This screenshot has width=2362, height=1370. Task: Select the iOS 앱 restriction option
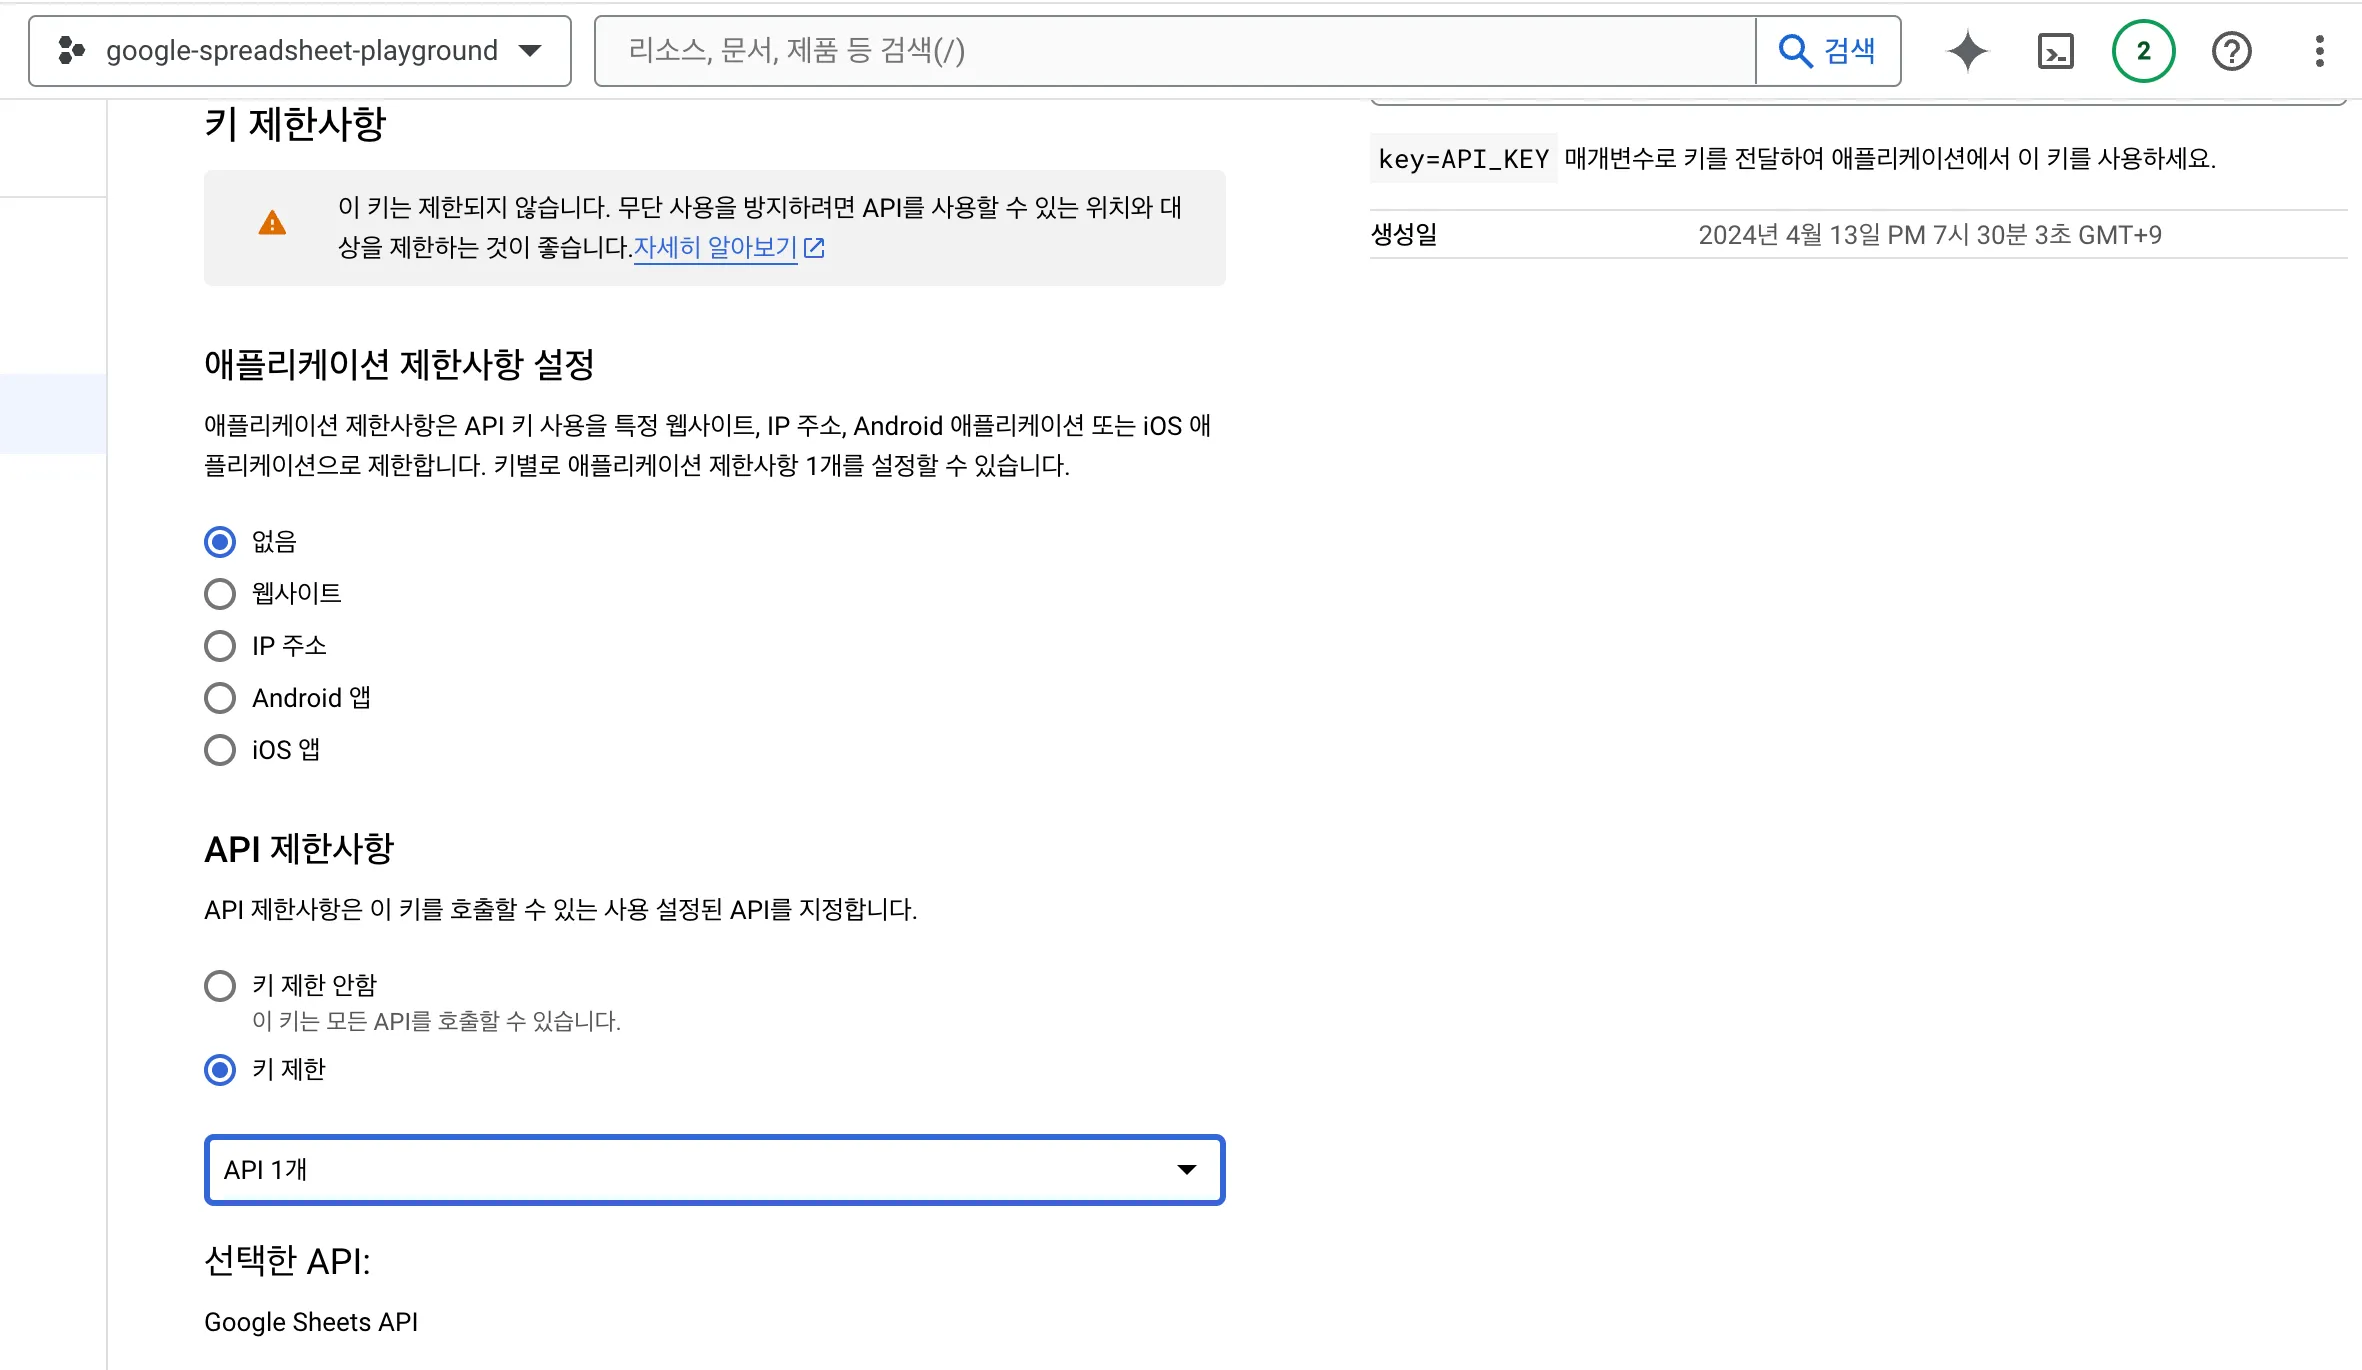[x=220, y=749]
